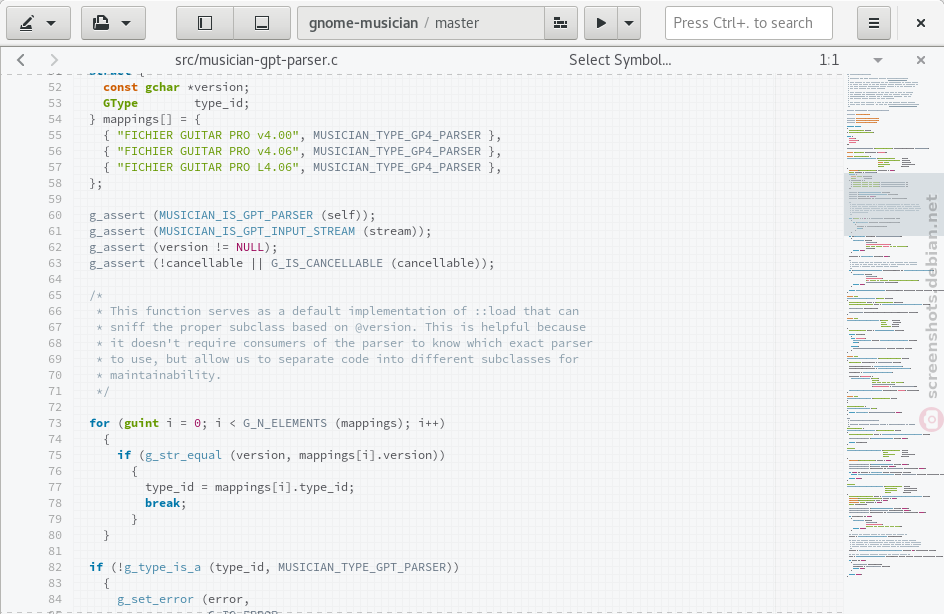Open the document options dropdown arrow
The image size is (944, 614).
pyautogui.click(x=878, y=60)
